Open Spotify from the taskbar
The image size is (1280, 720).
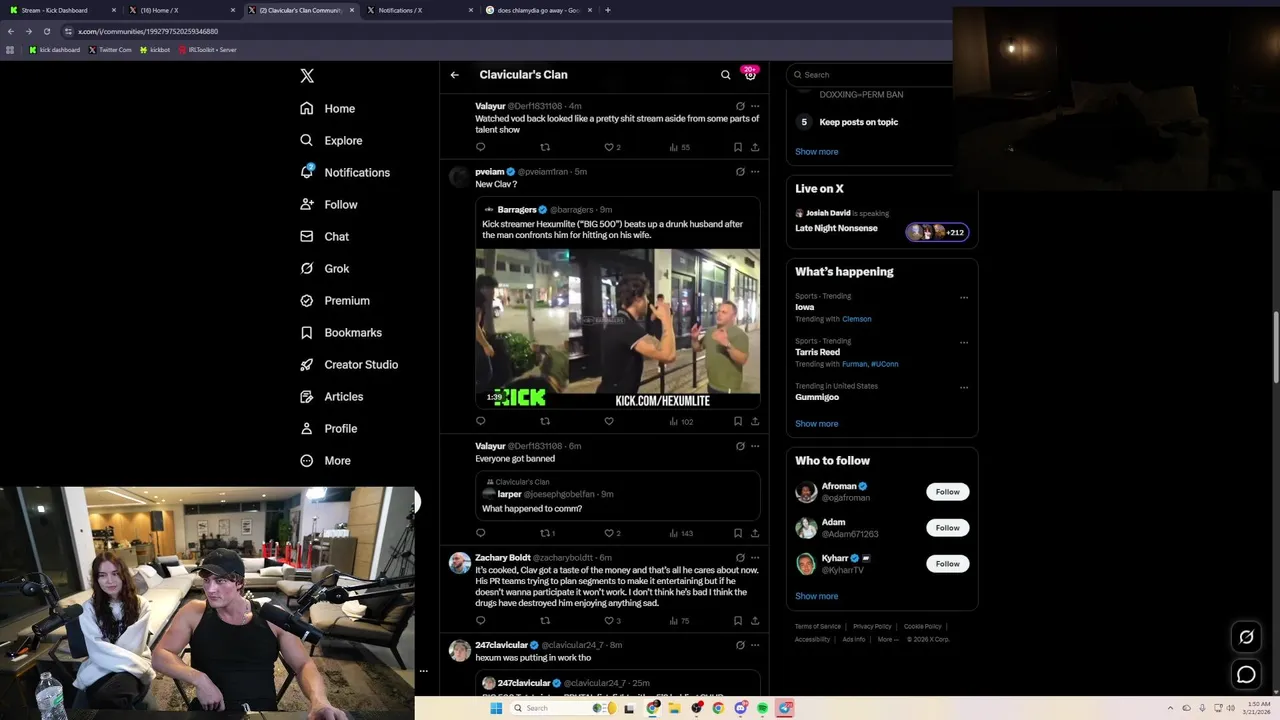763,708
